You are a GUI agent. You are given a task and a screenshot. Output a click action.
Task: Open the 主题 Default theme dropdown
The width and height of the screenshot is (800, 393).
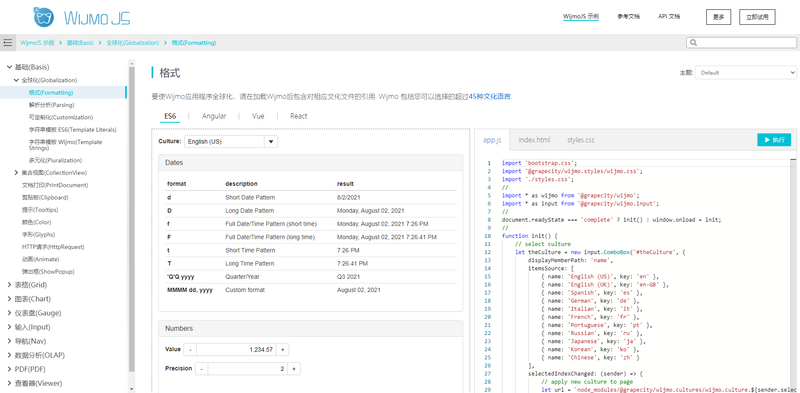click(745, 72)
